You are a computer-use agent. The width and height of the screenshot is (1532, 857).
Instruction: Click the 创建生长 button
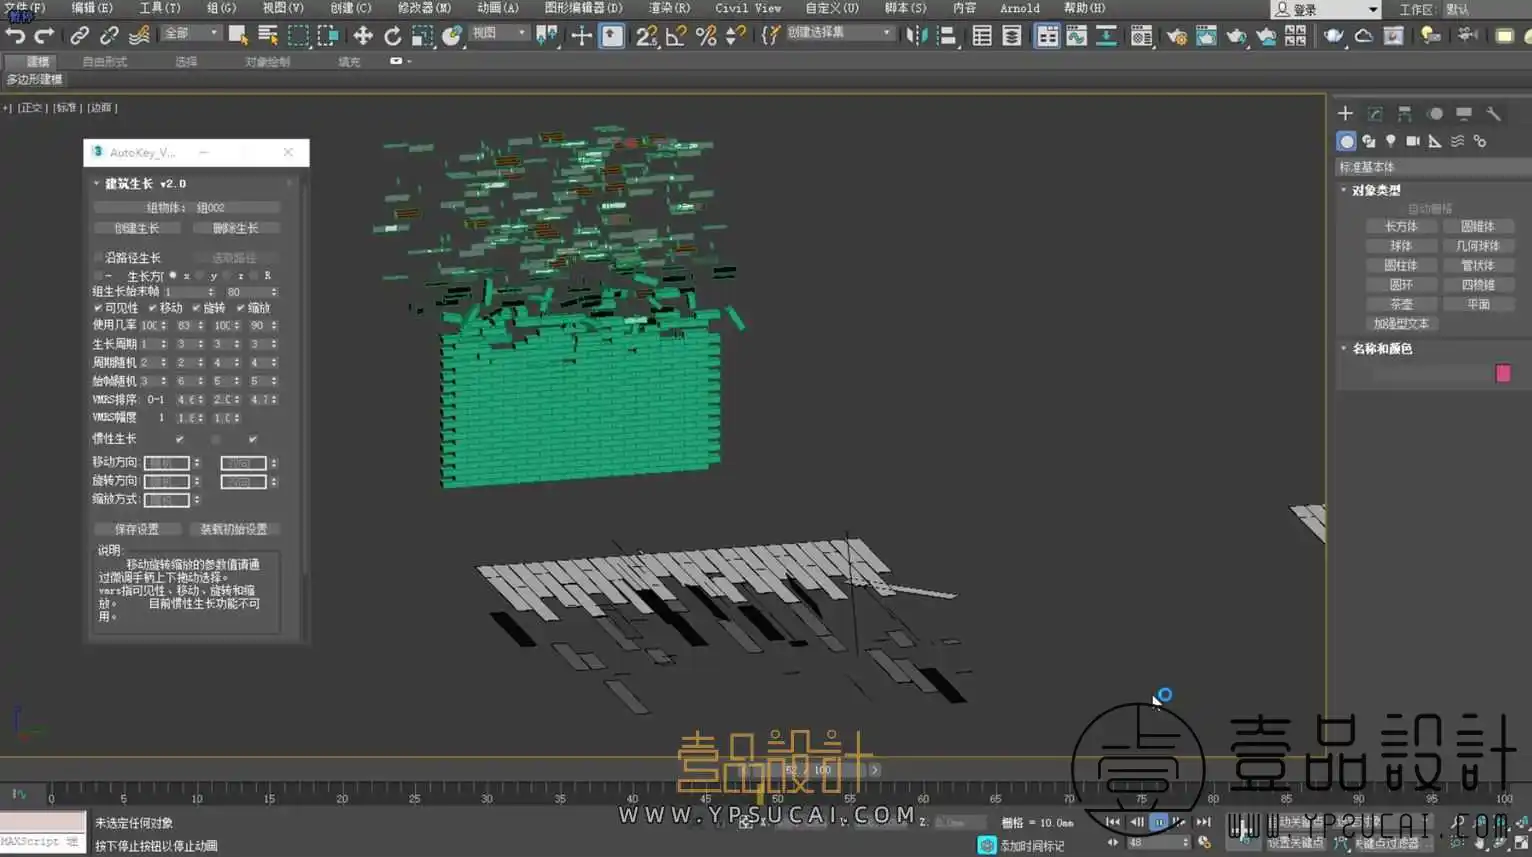pyautogui.click(x=137, y=228)
